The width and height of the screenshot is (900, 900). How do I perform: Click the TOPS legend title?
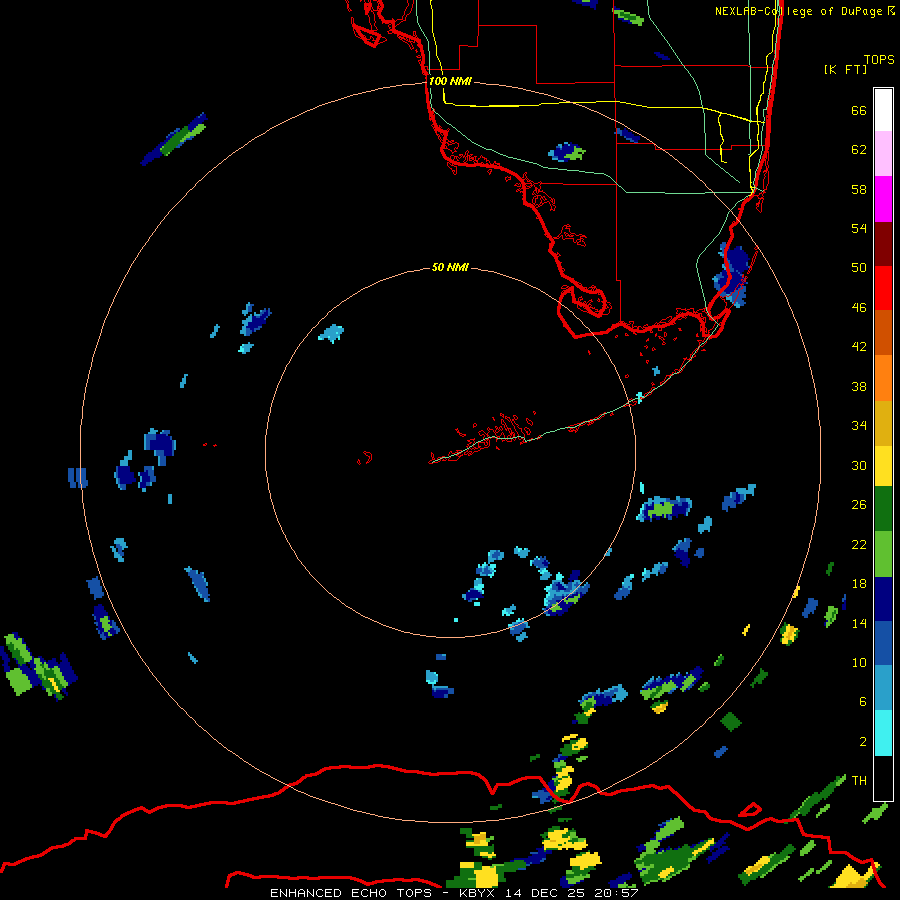point(879,59)
